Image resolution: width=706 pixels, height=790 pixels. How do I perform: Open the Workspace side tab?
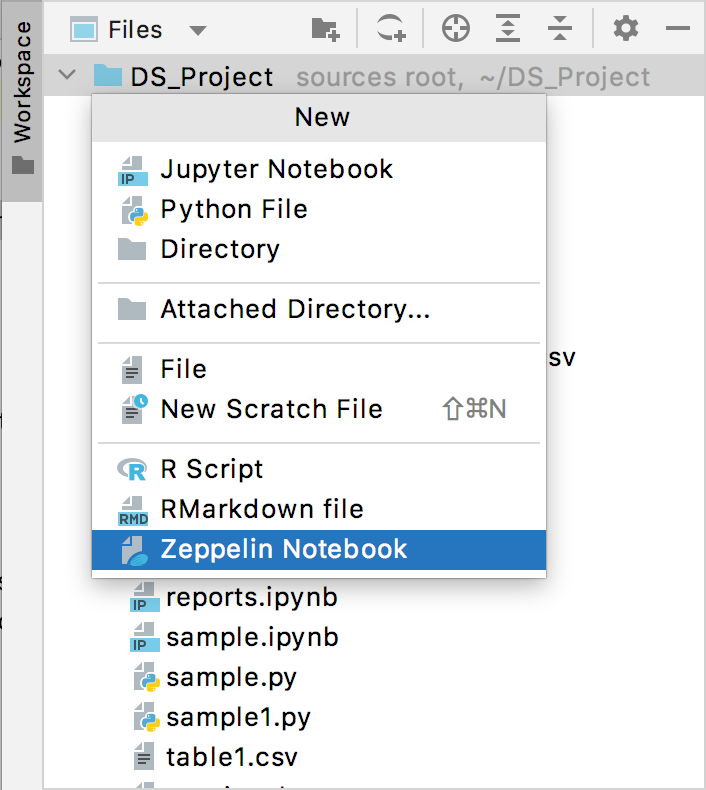coord(22,98)
